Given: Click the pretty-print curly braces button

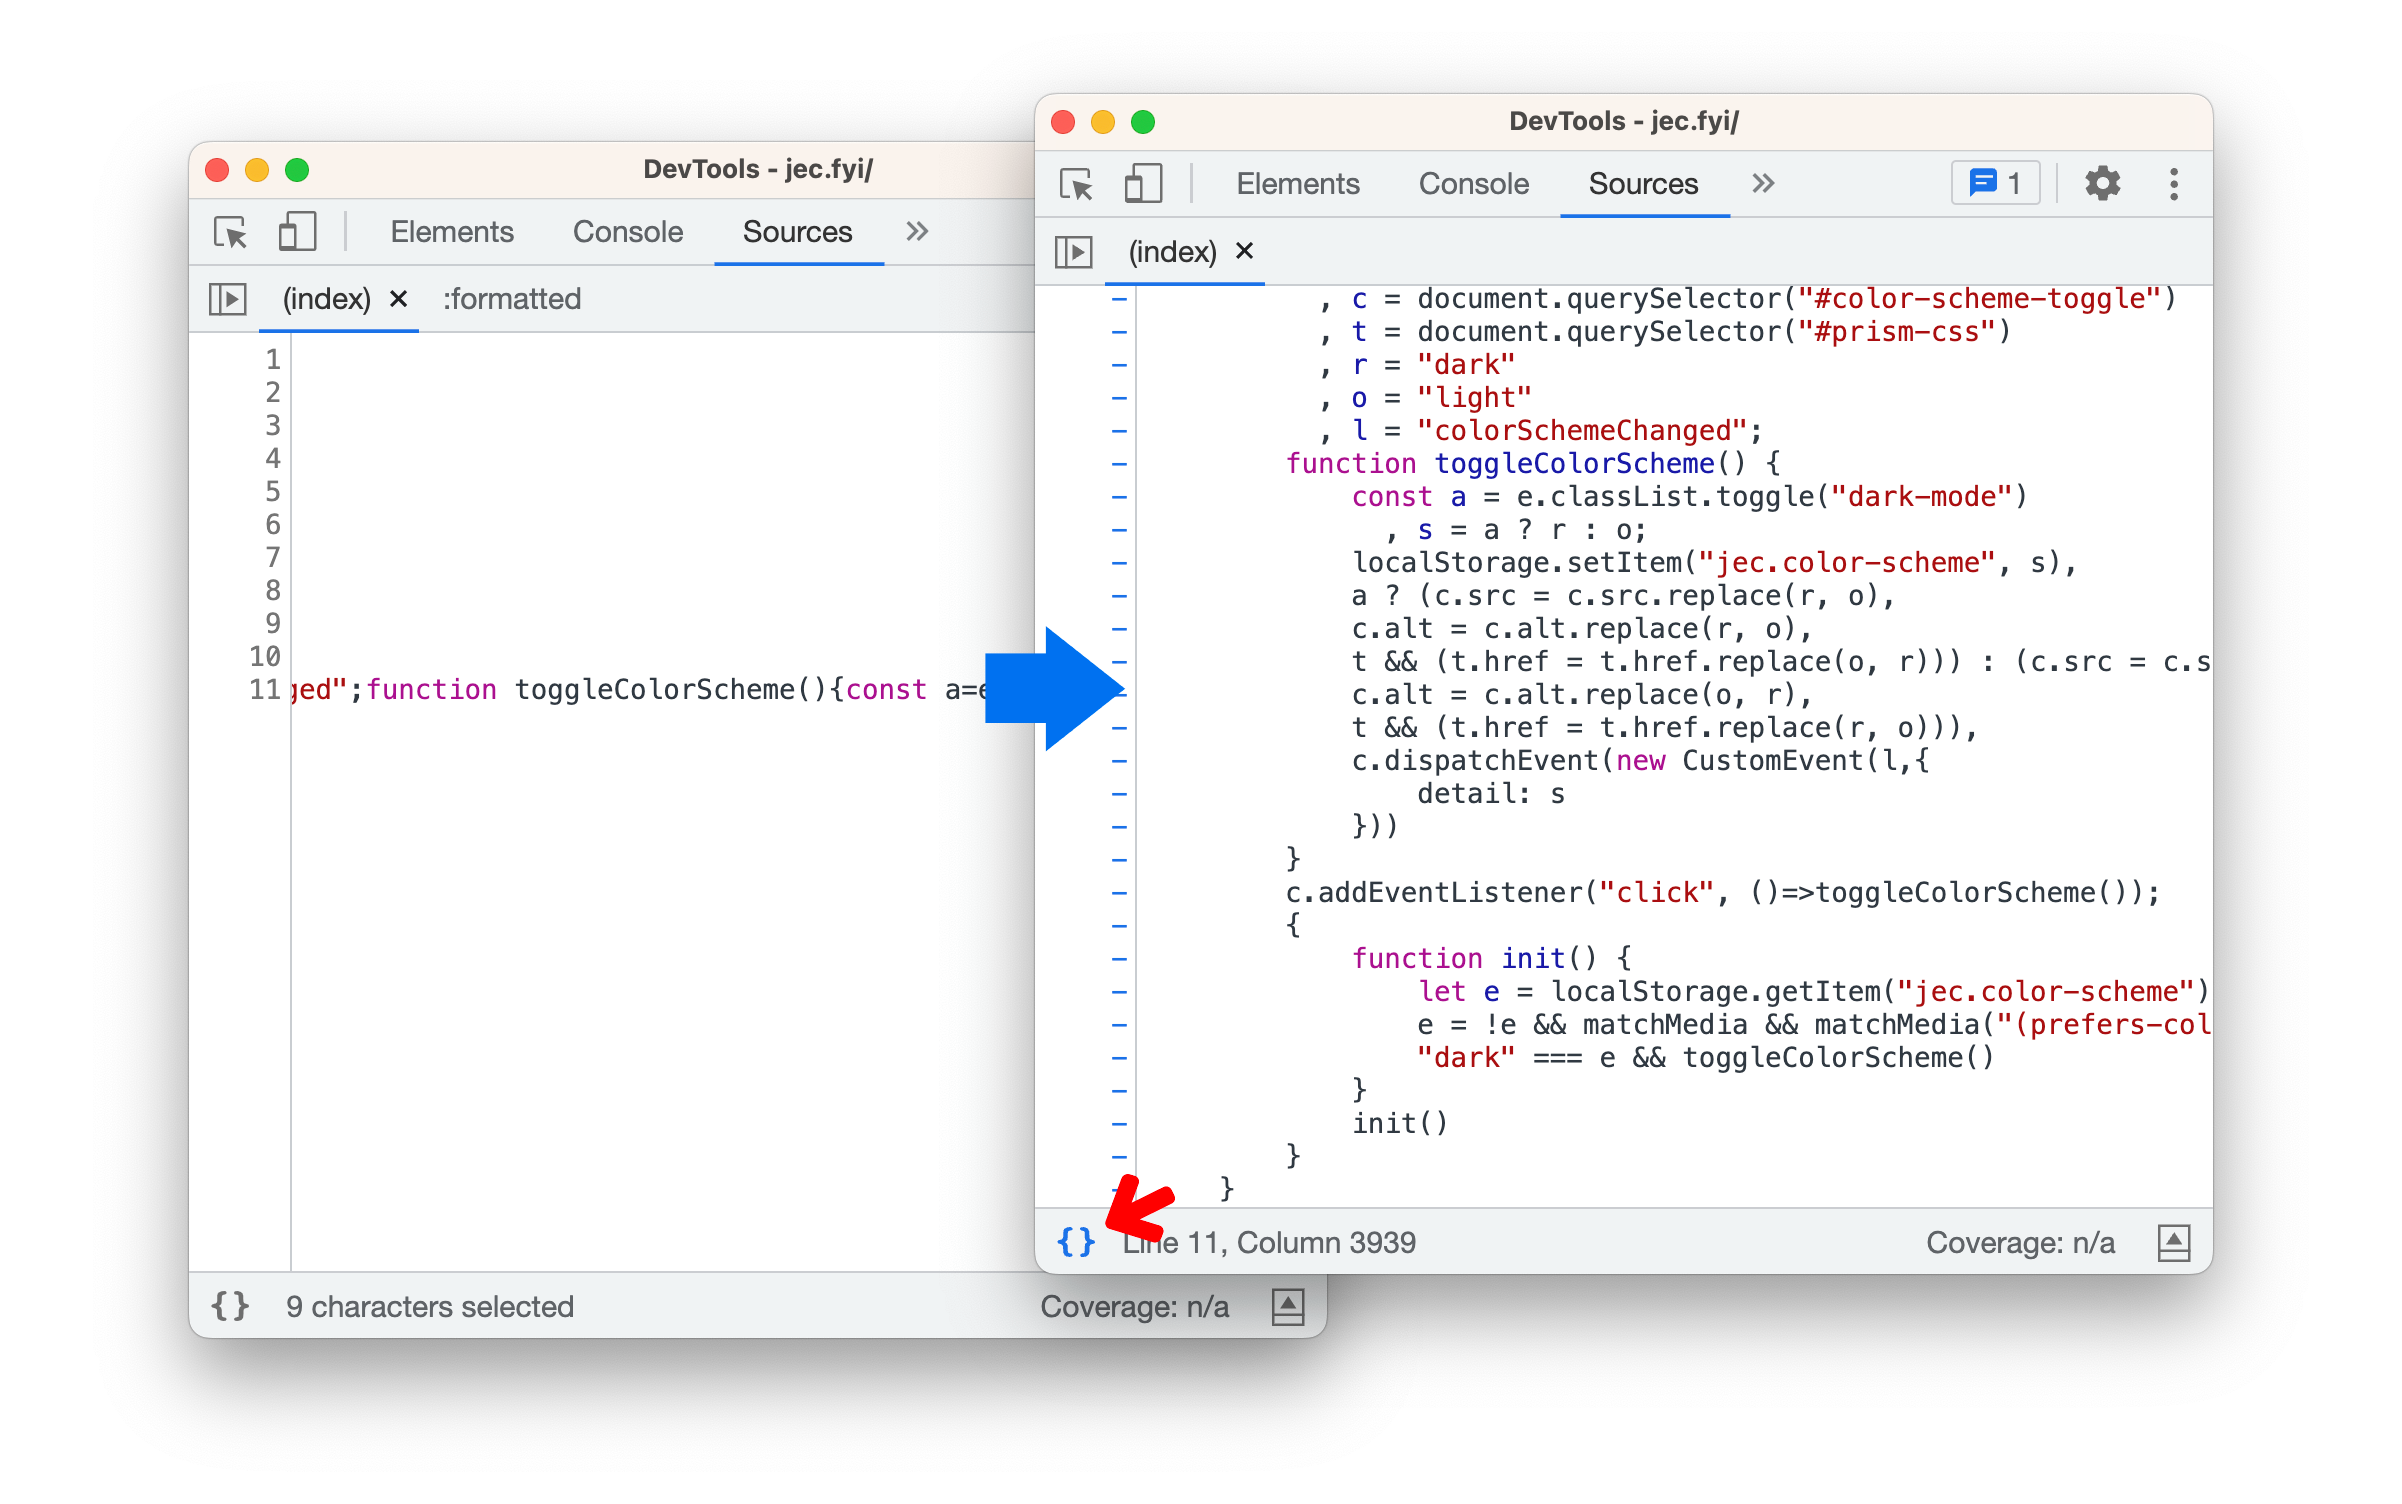Looking at the screenshot, I should pos(1075,1241).
